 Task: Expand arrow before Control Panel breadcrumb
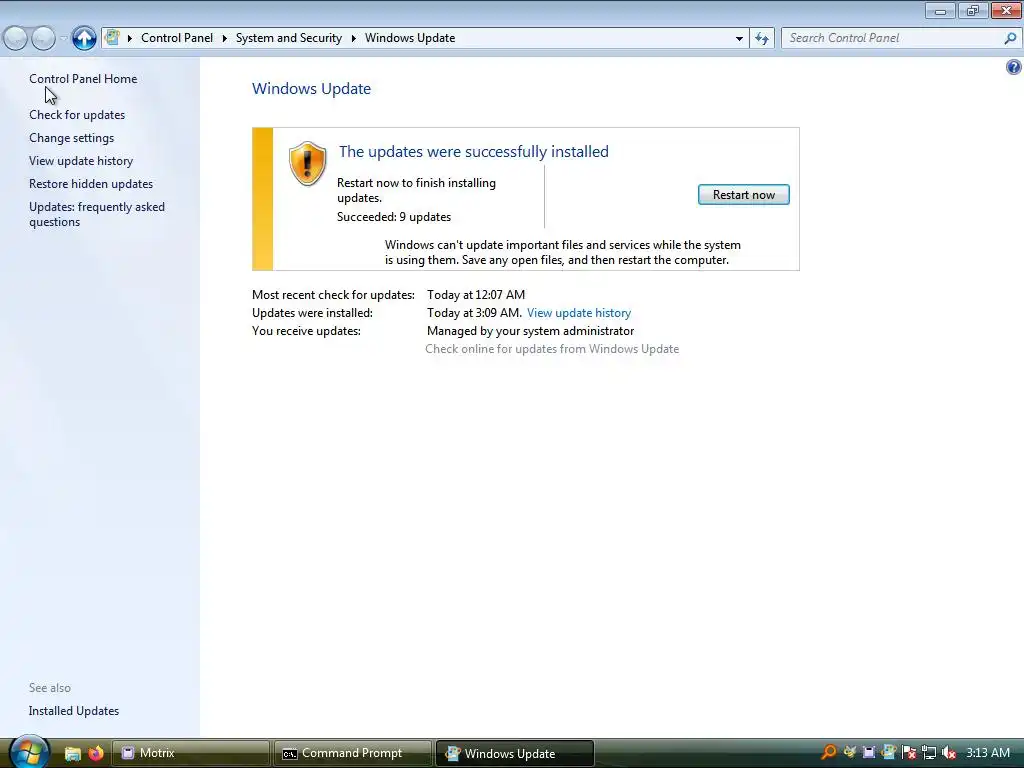point(129,38)
